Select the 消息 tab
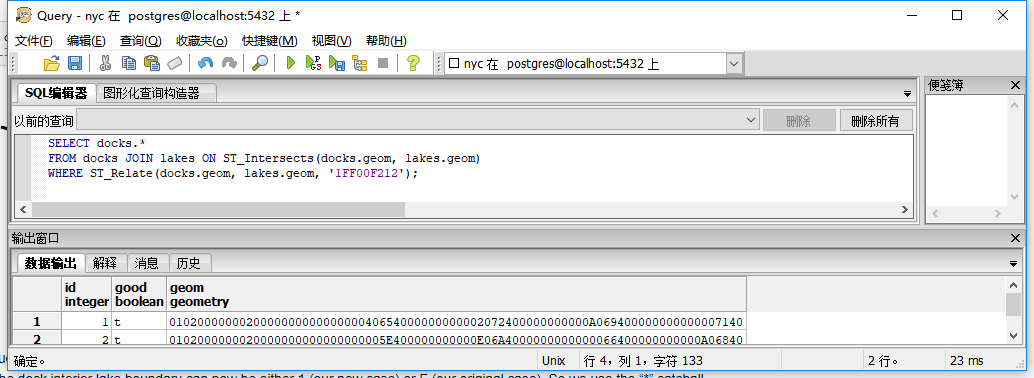The image size is (1034, 378). pyautogui.click(x=147, y=264)
